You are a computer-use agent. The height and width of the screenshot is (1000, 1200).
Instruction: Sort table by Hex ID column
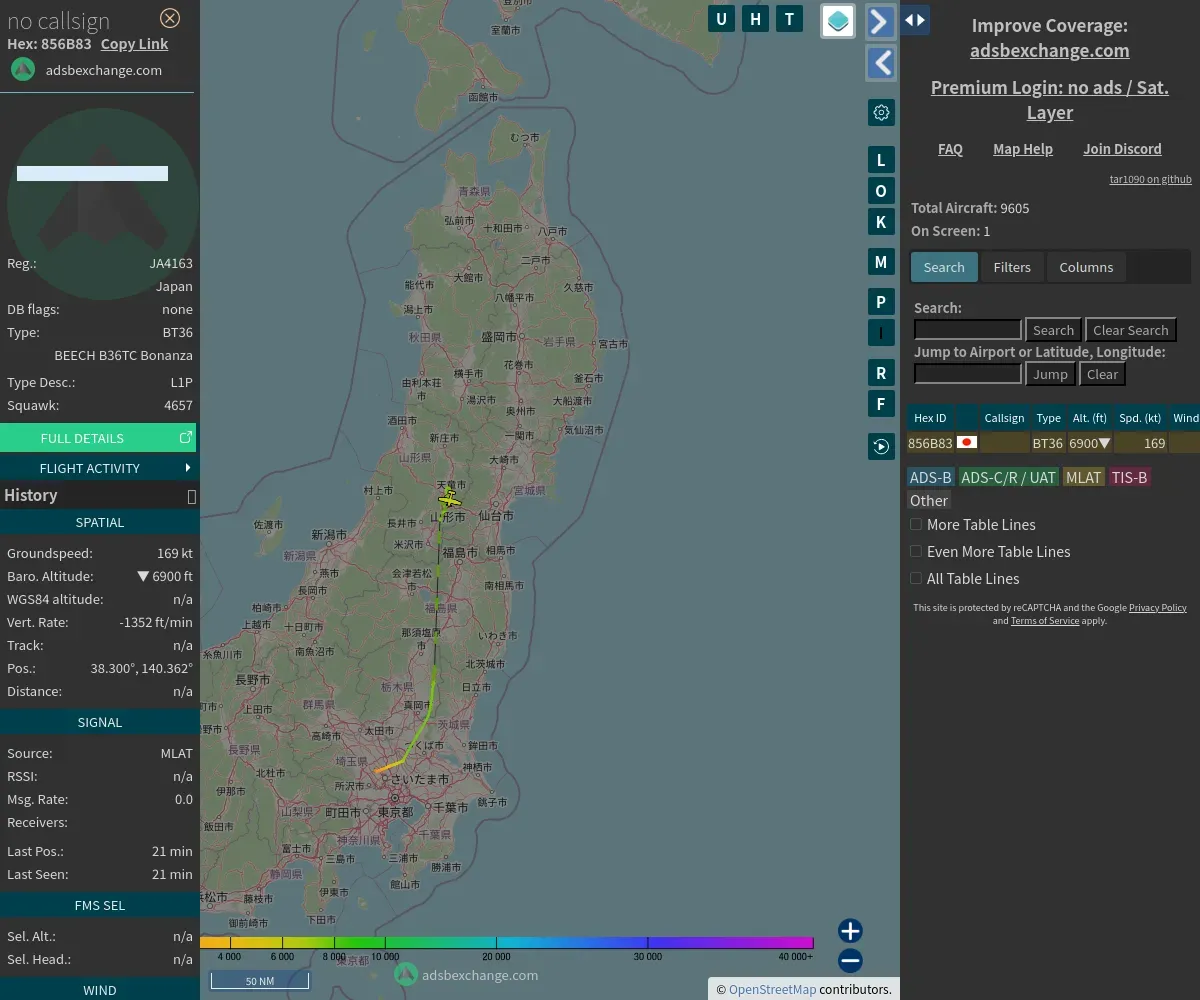930,418
